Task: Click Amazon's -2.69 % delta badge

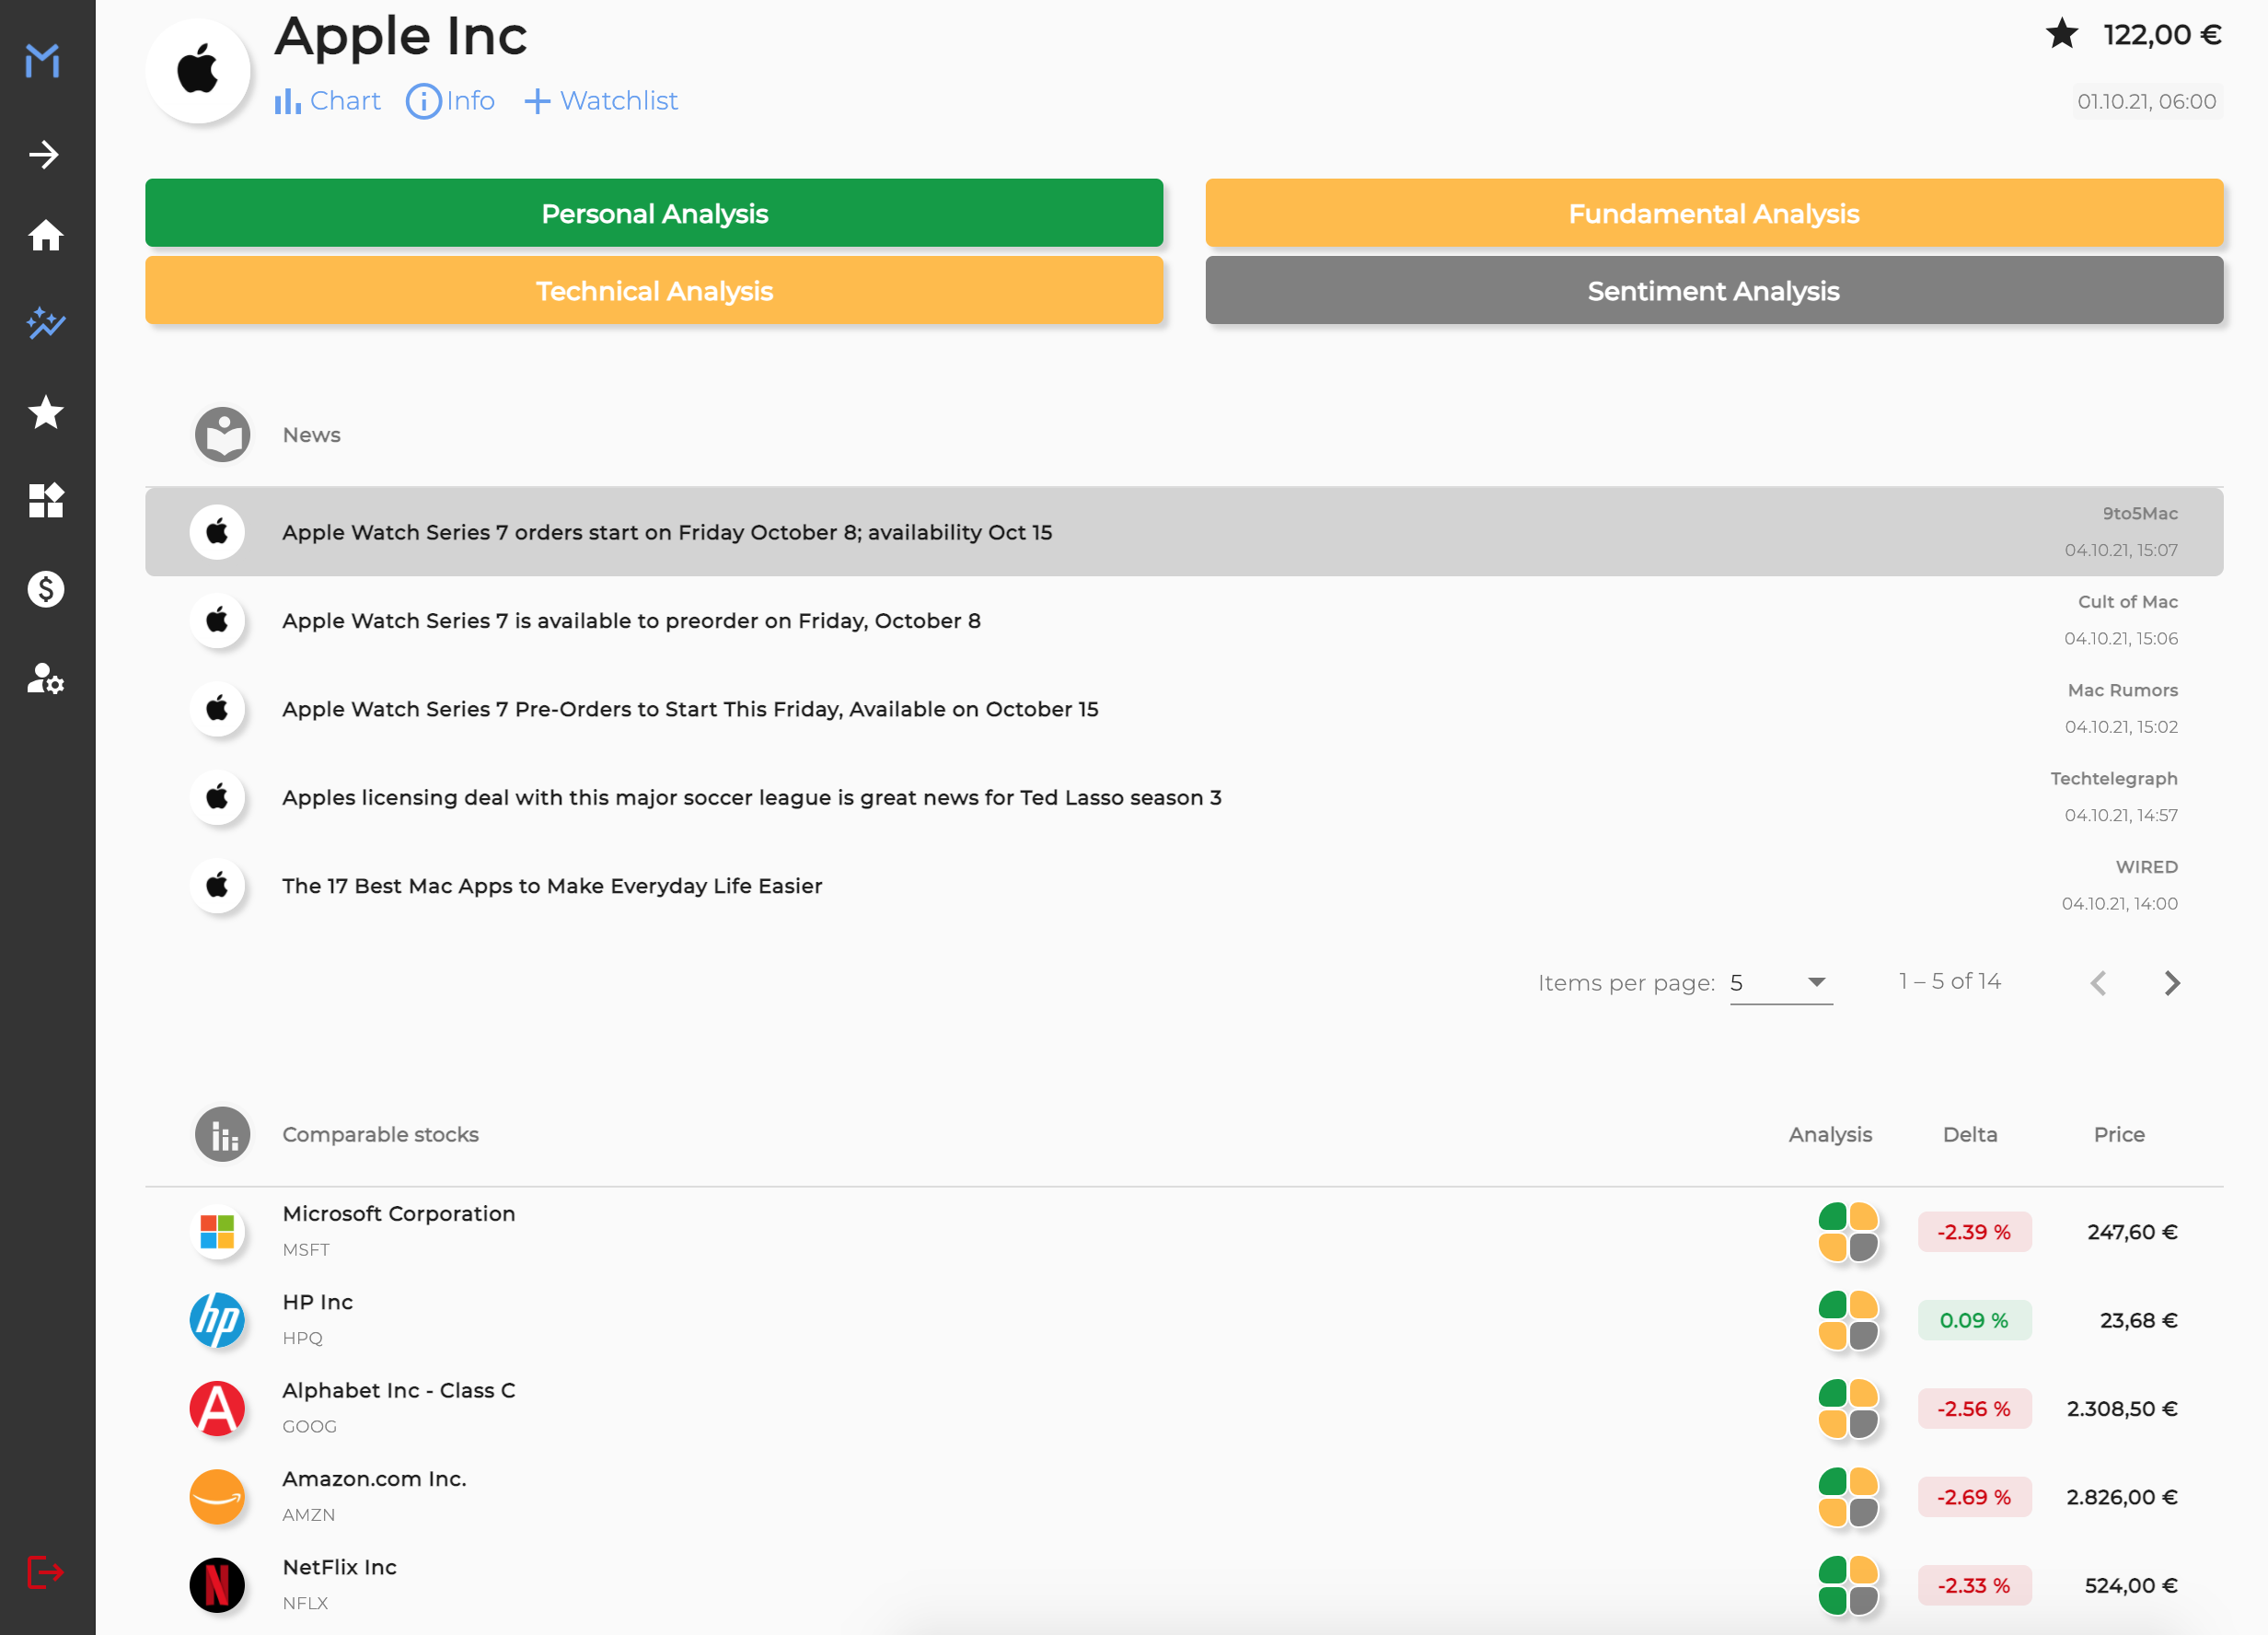Action: tap(1974, 1497)
